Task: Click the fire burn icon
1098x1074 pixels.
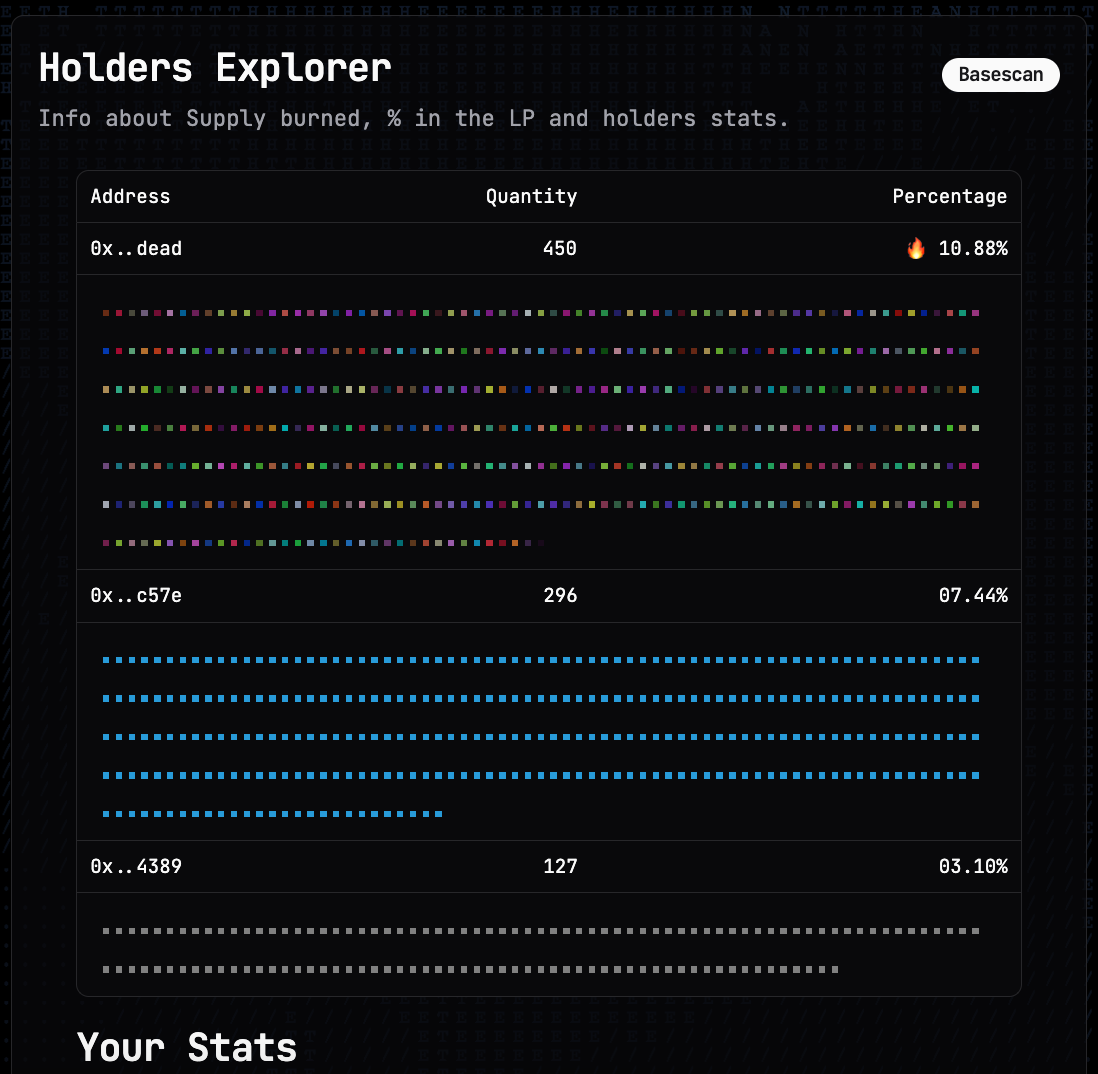Action: (916, 249)
